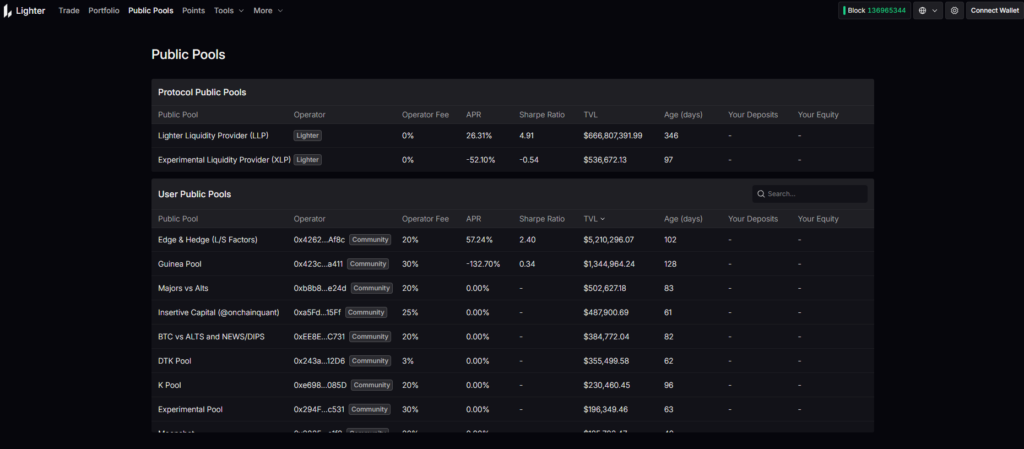
Task: Click the magnifier icon in the search box
Action: point(761,194)
